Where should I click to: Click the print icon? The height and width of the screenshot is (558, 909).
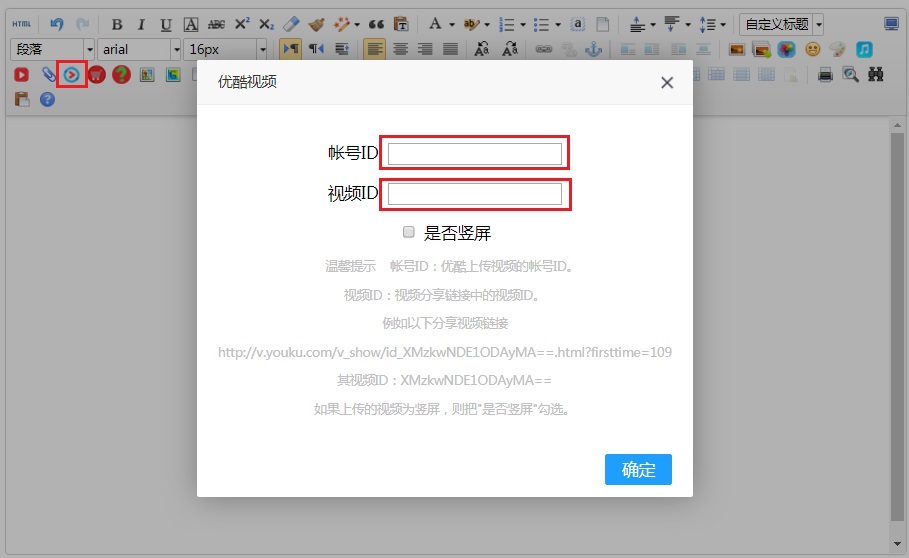(x=825, y=75)
